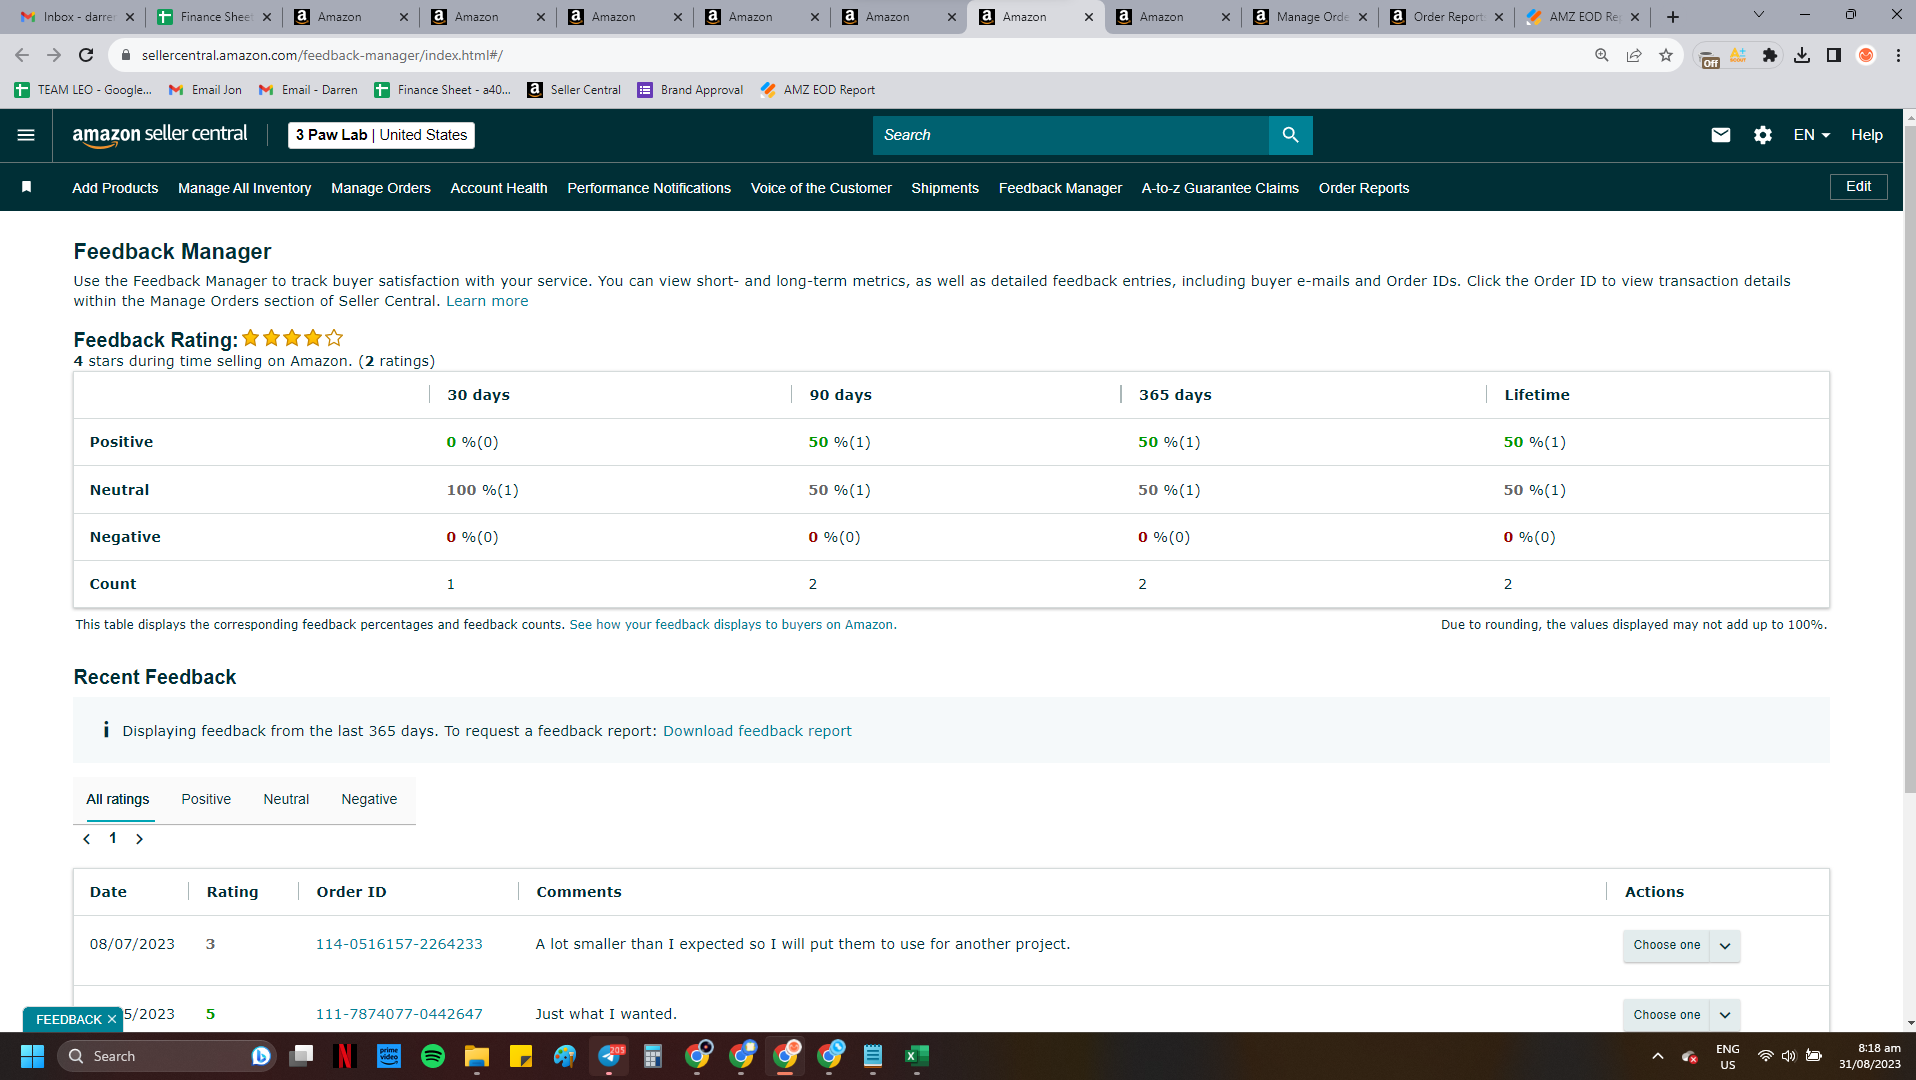Open how feedback displays to buyers link
1916x1080 pixels.
(733, 625)
